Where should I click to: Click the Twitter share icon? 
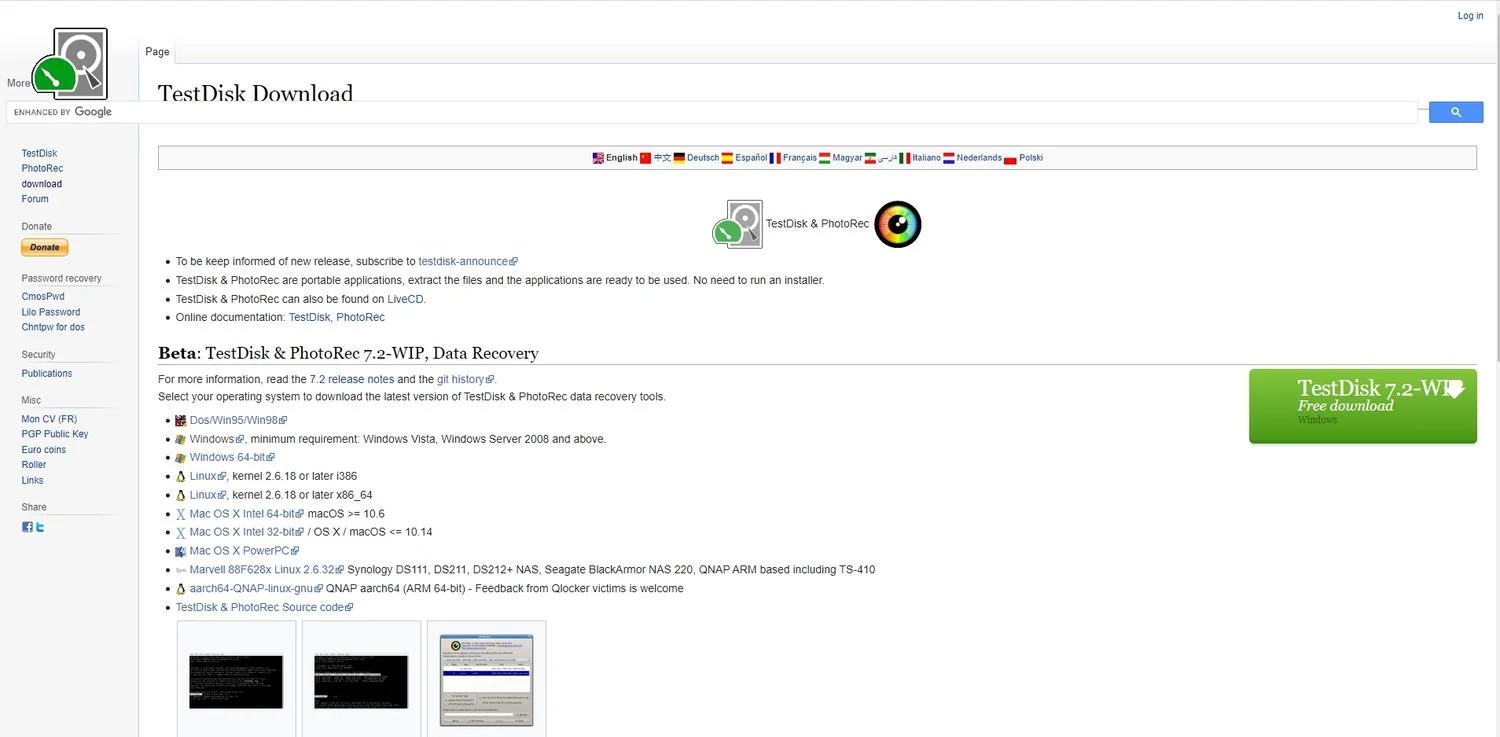40,527
